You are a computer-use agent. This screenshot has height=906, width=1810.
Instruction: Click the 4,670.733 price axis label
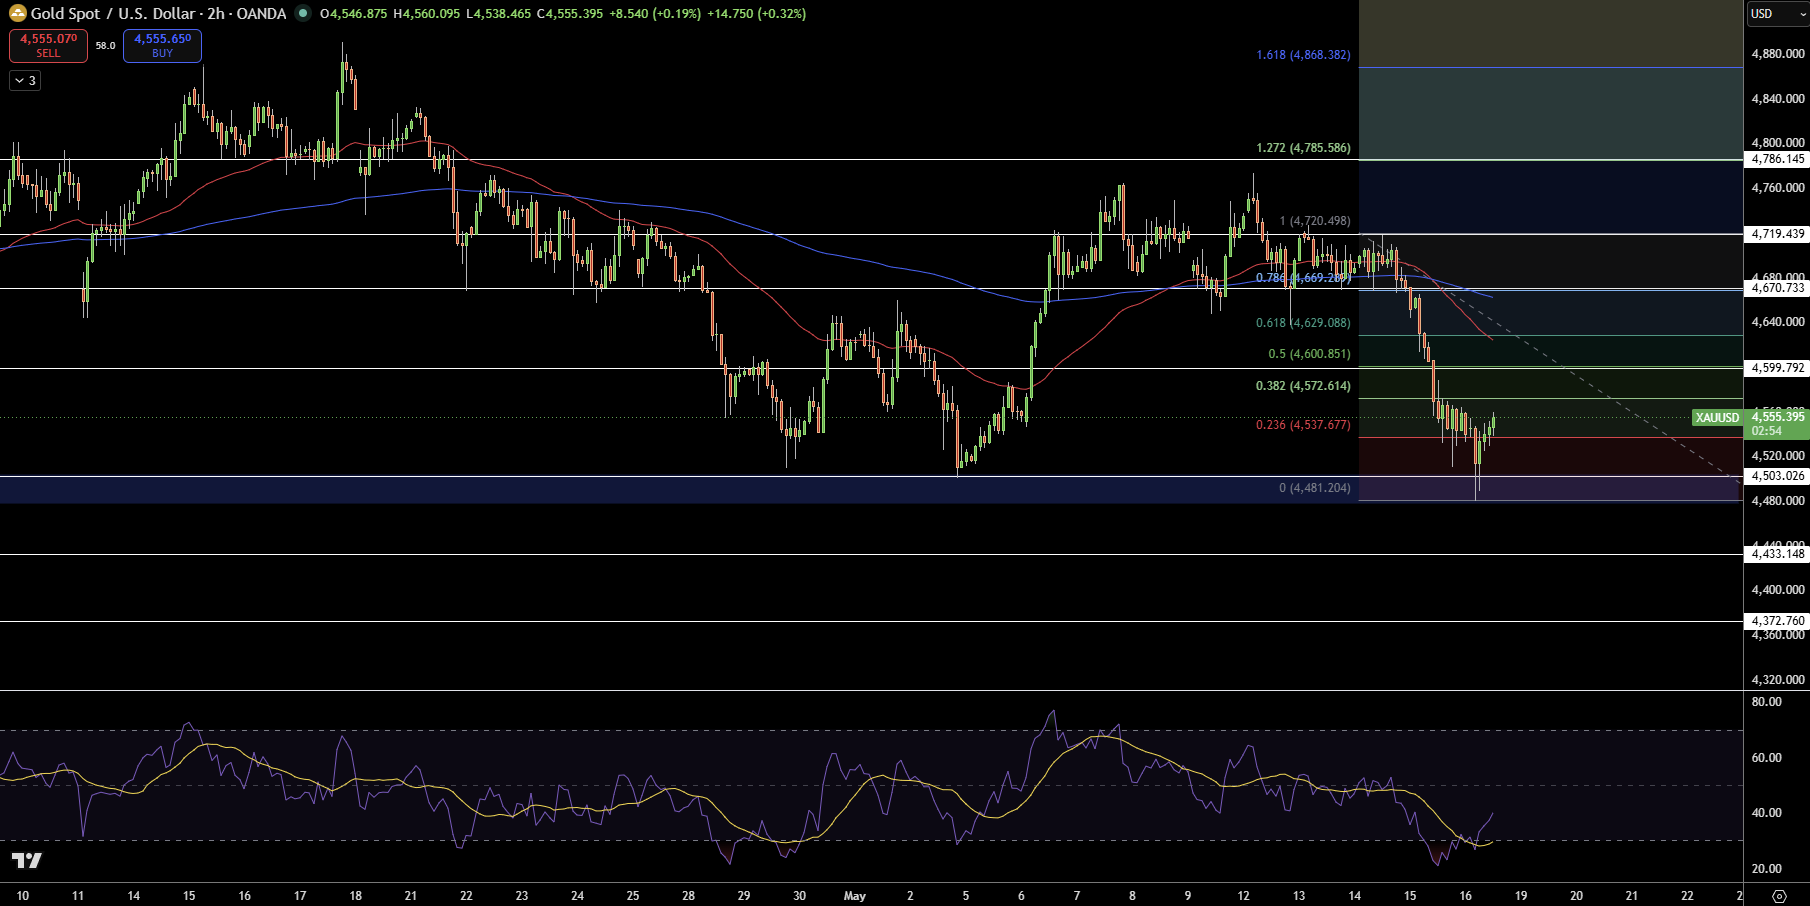(x=1778, y=288)
